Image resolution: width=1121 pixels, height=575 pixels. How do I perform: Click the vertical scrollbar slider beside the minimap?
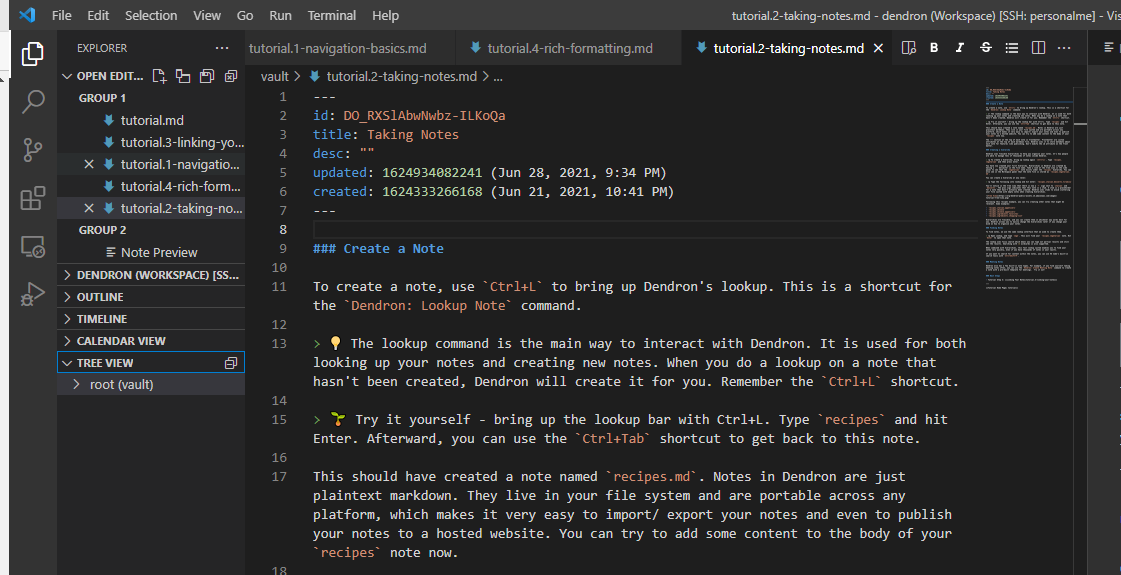[1080, 124]
